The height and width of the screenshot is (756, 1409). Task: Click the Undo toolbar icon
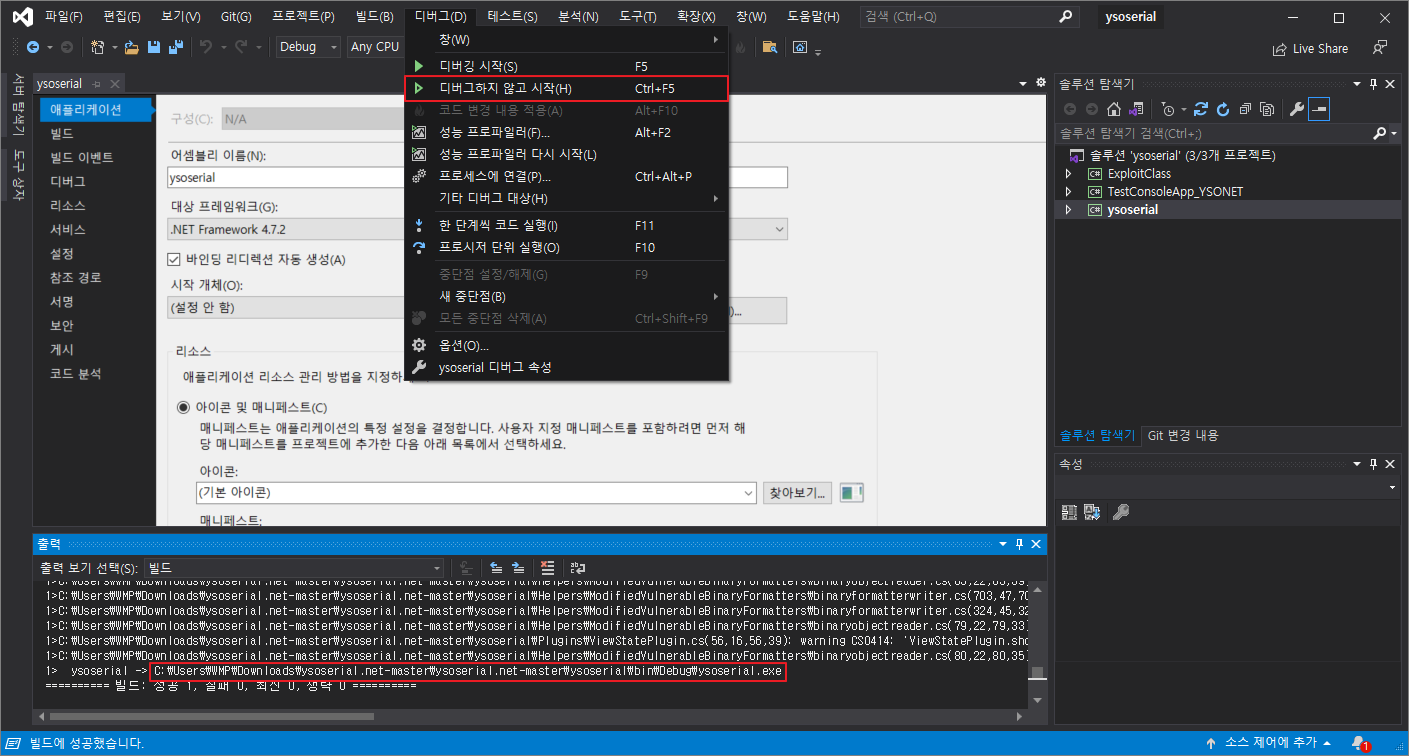[206, 47]
